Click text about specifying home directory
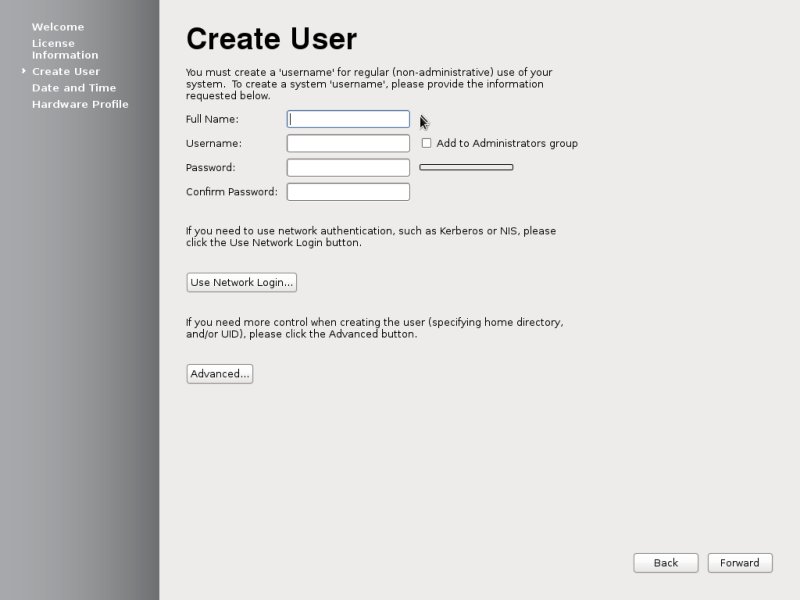Screen dimensions: 800x600 click(374, 328)
